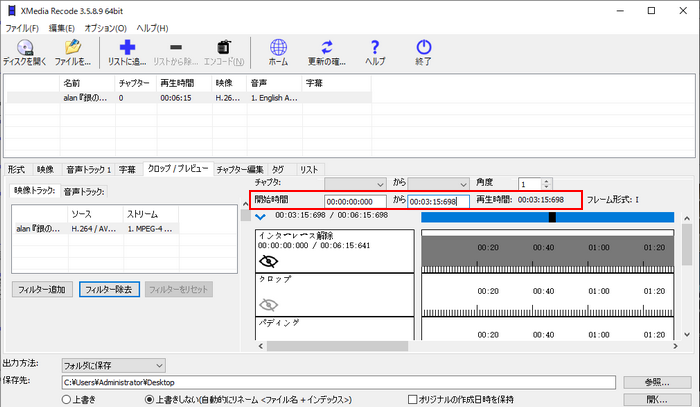
Task: Enable オリジナルの作成日時を保持 checkbox
Action: point(413,398)
